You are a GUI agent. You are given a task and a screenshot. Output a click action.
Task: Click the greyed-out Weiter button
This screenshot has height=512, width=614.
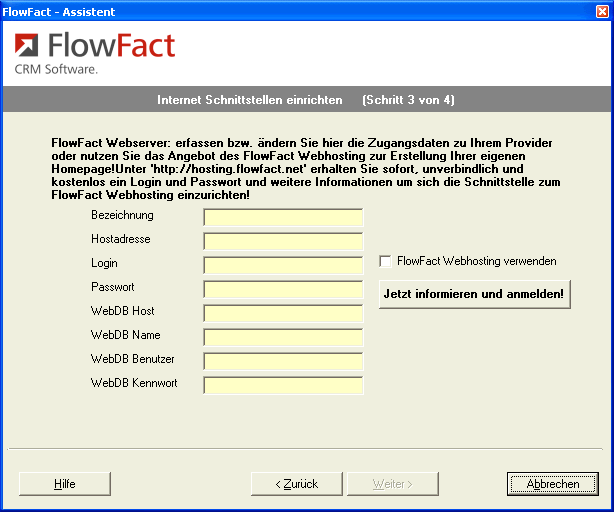coord(393,484)
